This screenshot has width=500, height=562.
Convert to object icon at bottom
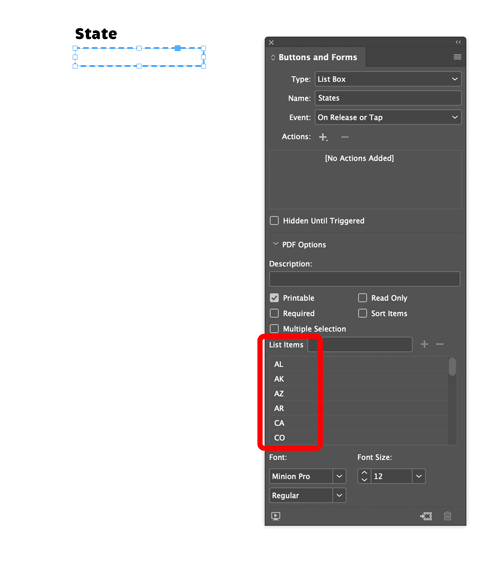[426, 516]
